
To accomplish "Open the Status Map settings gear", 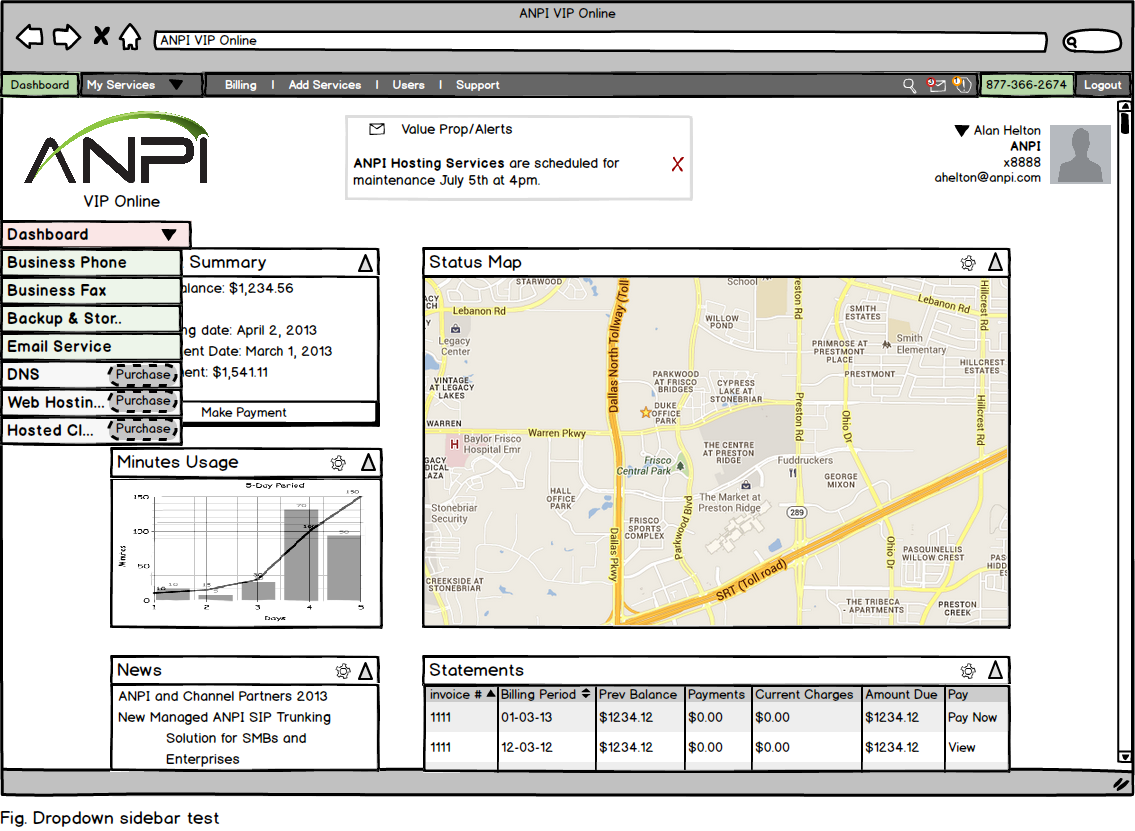I will [967, 262].
